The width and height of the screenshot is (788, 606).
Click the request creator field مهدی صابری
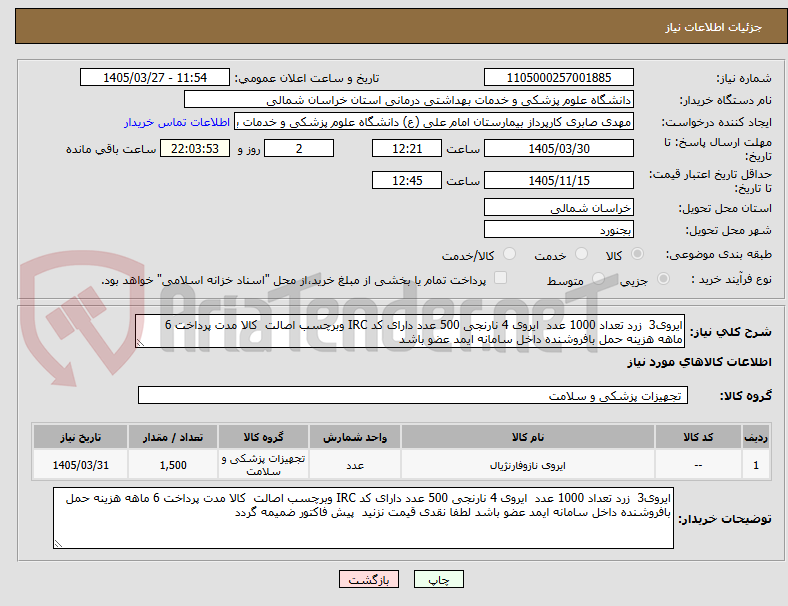click(434, 122)
